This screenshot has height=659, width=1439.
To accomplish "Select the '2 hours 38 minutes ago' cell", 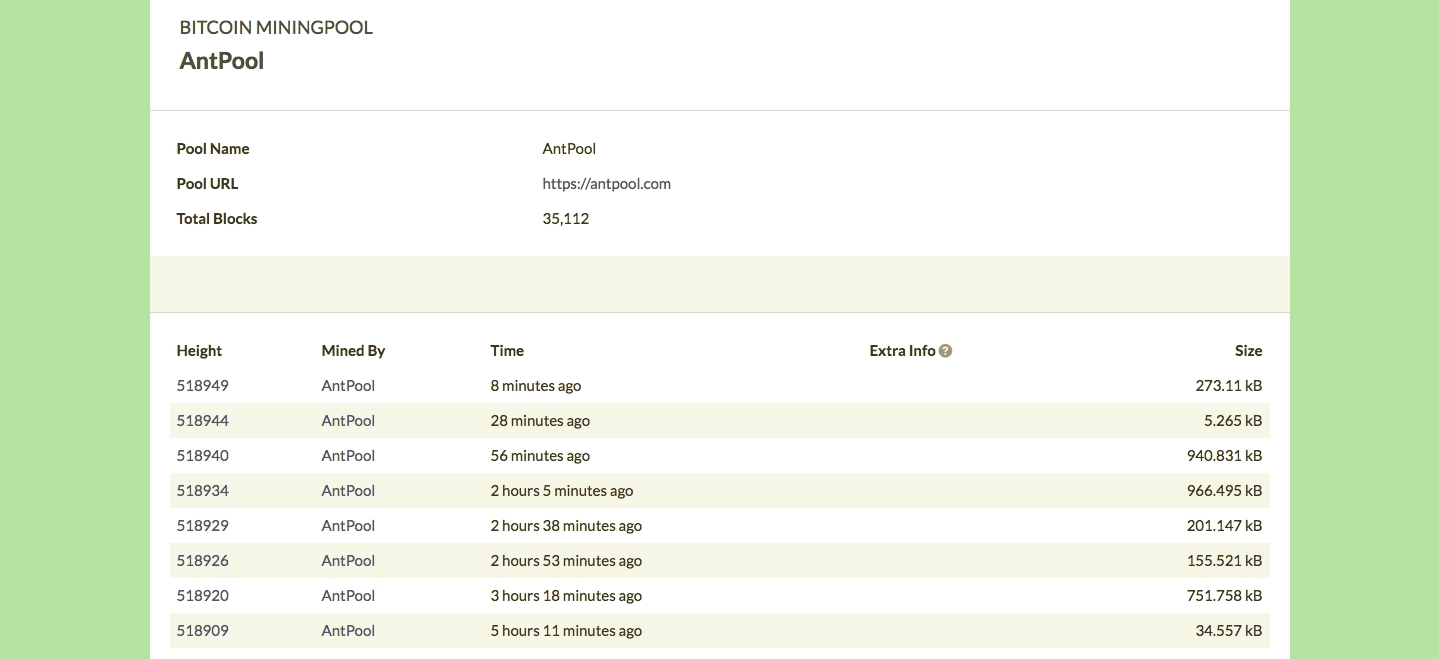I will click(566, 526).
